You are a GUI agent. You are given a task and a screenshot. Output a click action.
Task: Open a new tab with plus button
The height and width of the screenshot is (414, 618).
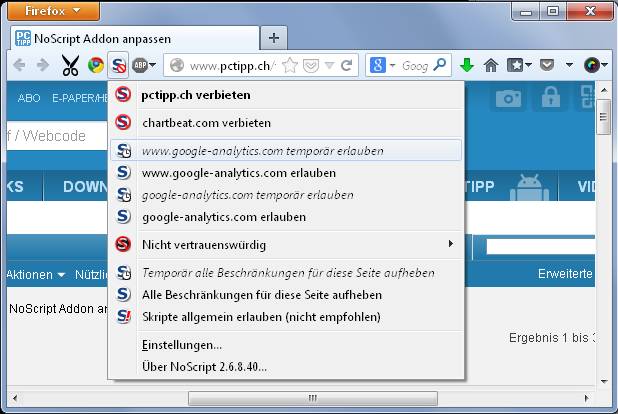274,38
